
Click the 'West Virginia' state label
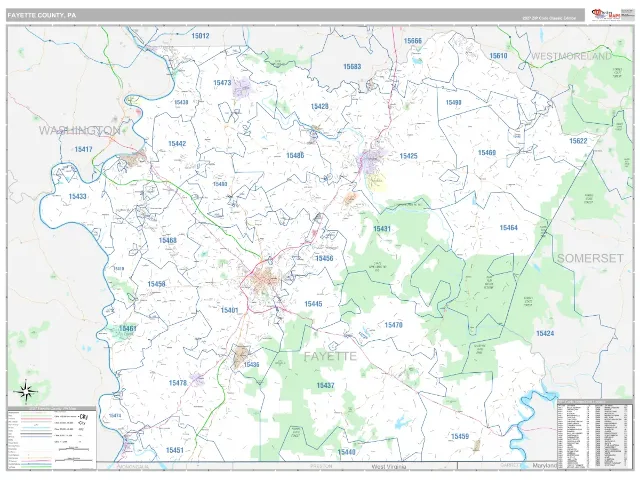click(x=389, y=466)
